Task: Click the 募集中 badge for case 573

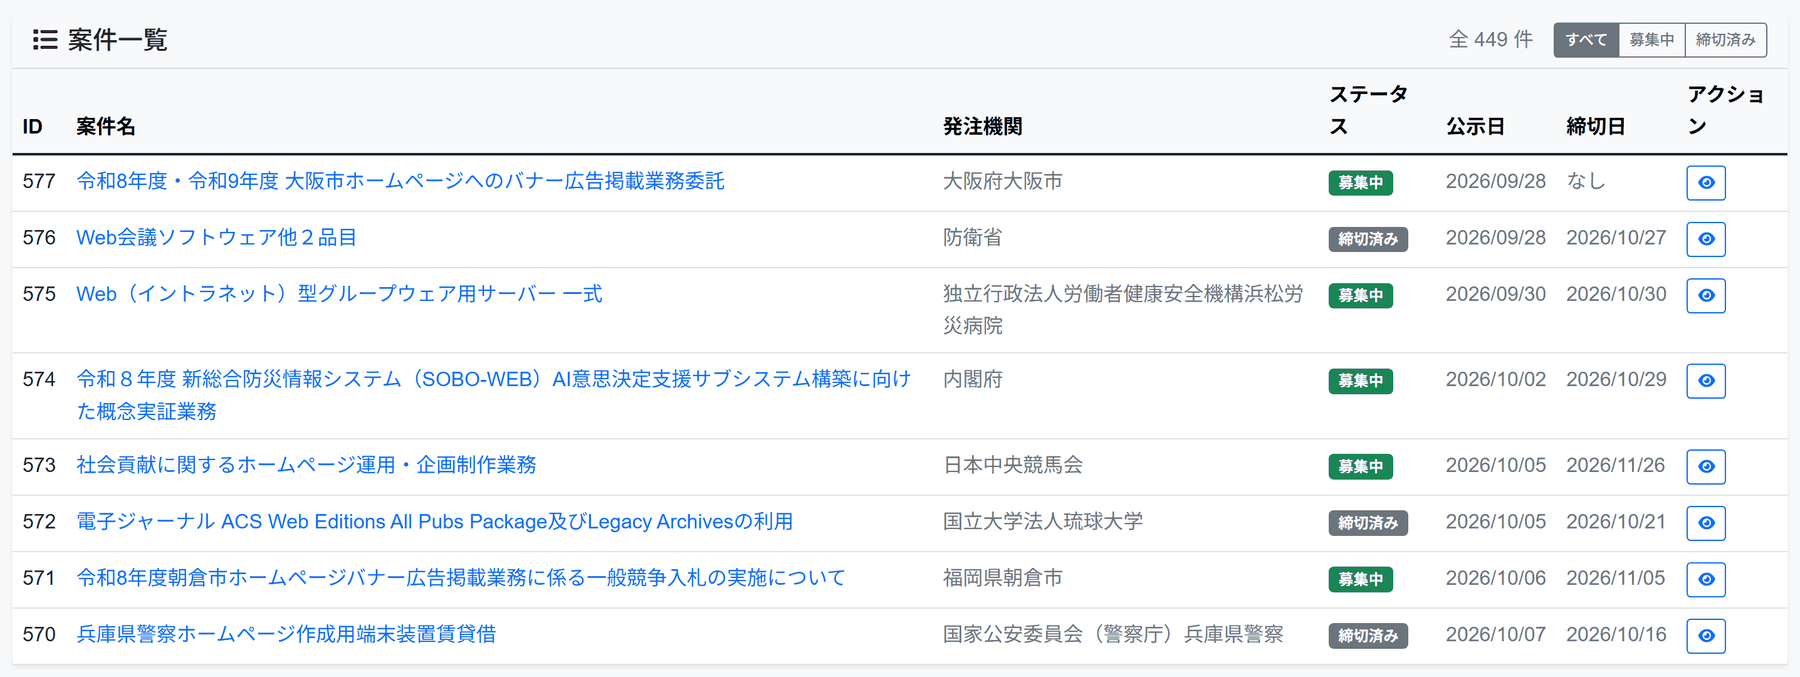Action: tap(1360, 467)
